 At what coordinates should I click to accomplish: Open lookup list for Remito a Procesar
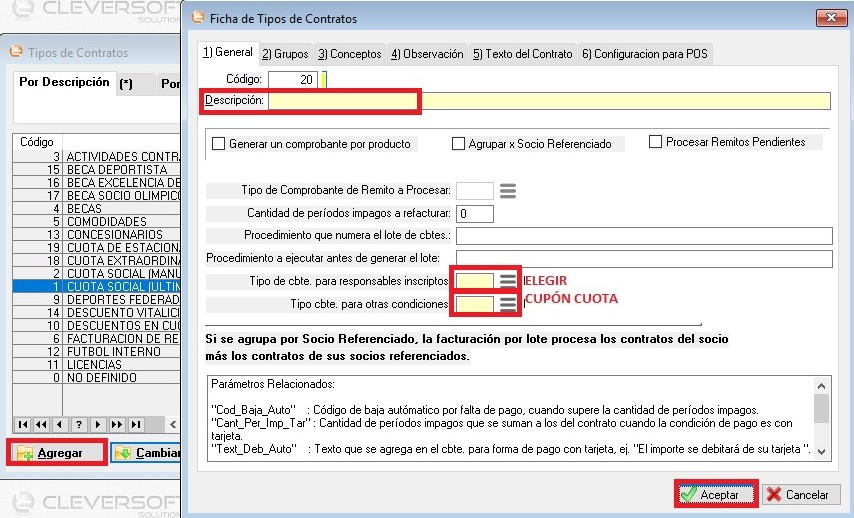508,190
